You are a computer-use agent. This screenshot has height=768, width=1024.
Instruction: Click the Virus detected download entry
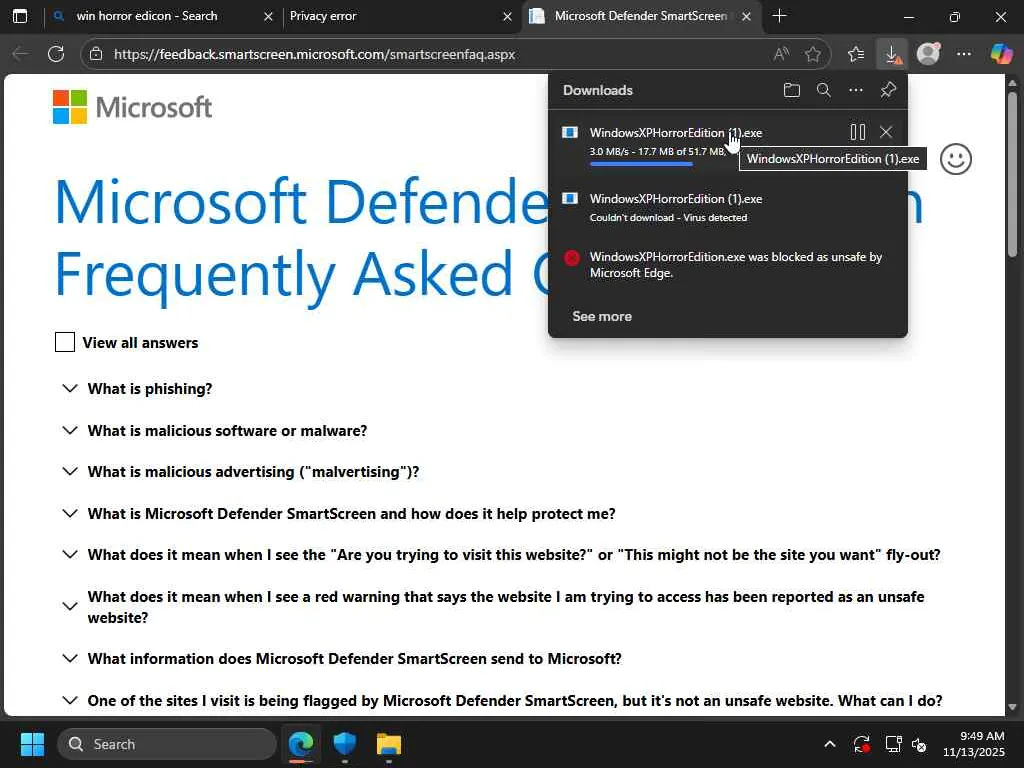[728, 208]
